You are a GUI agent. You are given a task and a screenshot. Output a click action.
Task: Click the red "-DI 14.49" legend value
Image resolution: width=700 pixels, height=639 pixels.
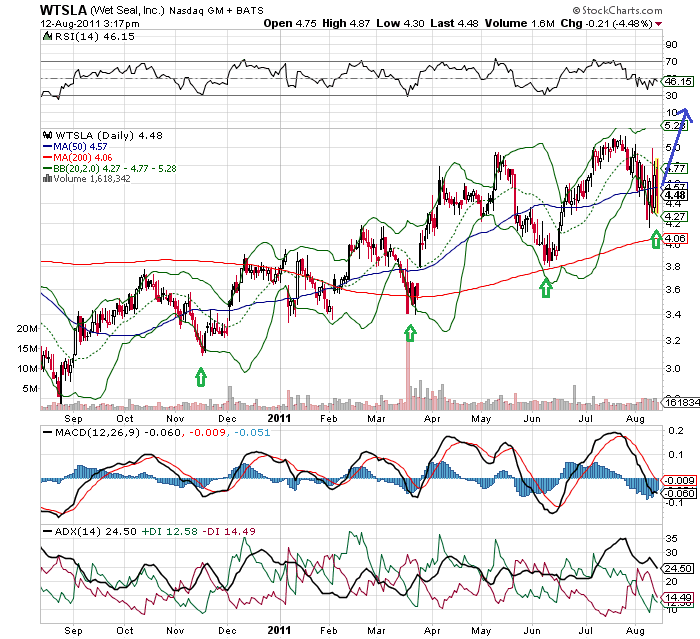[x=229, y=532]
